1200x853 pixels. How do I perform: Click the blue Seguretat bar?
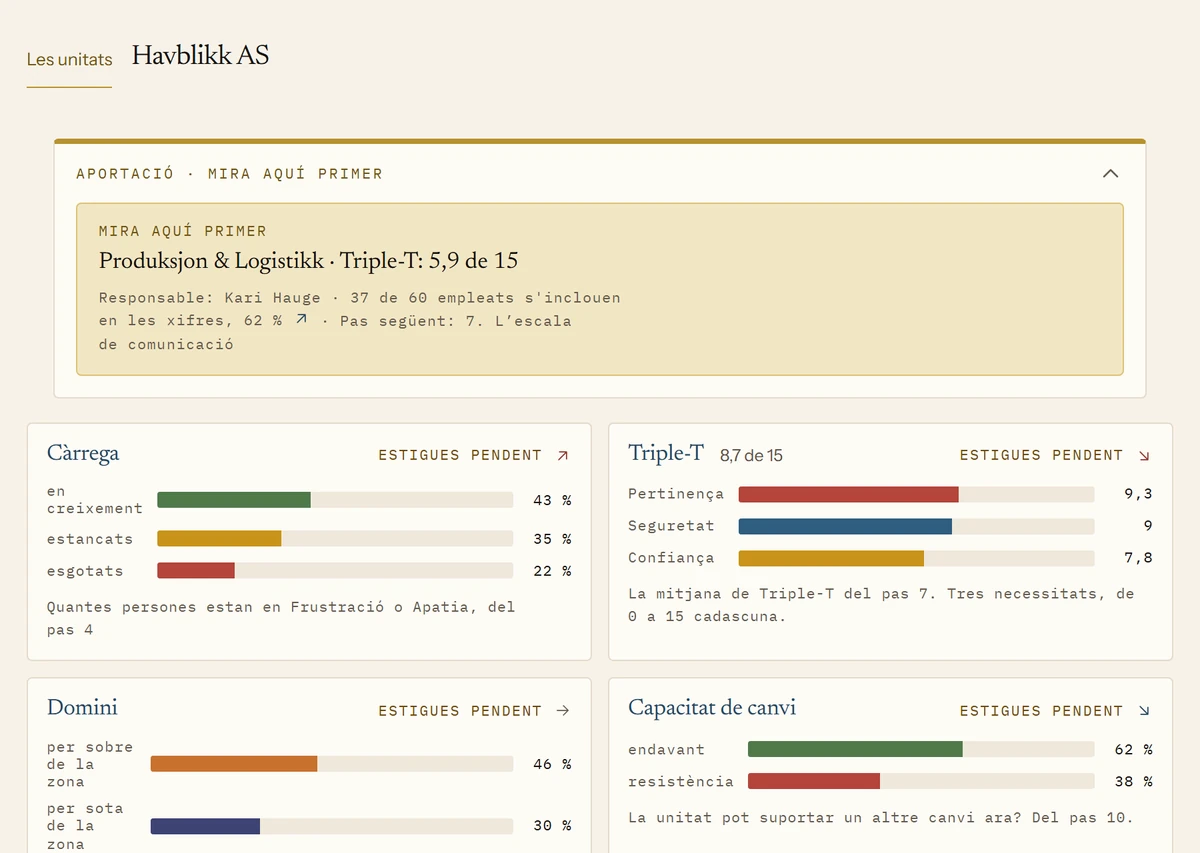(x=845, y=526)
